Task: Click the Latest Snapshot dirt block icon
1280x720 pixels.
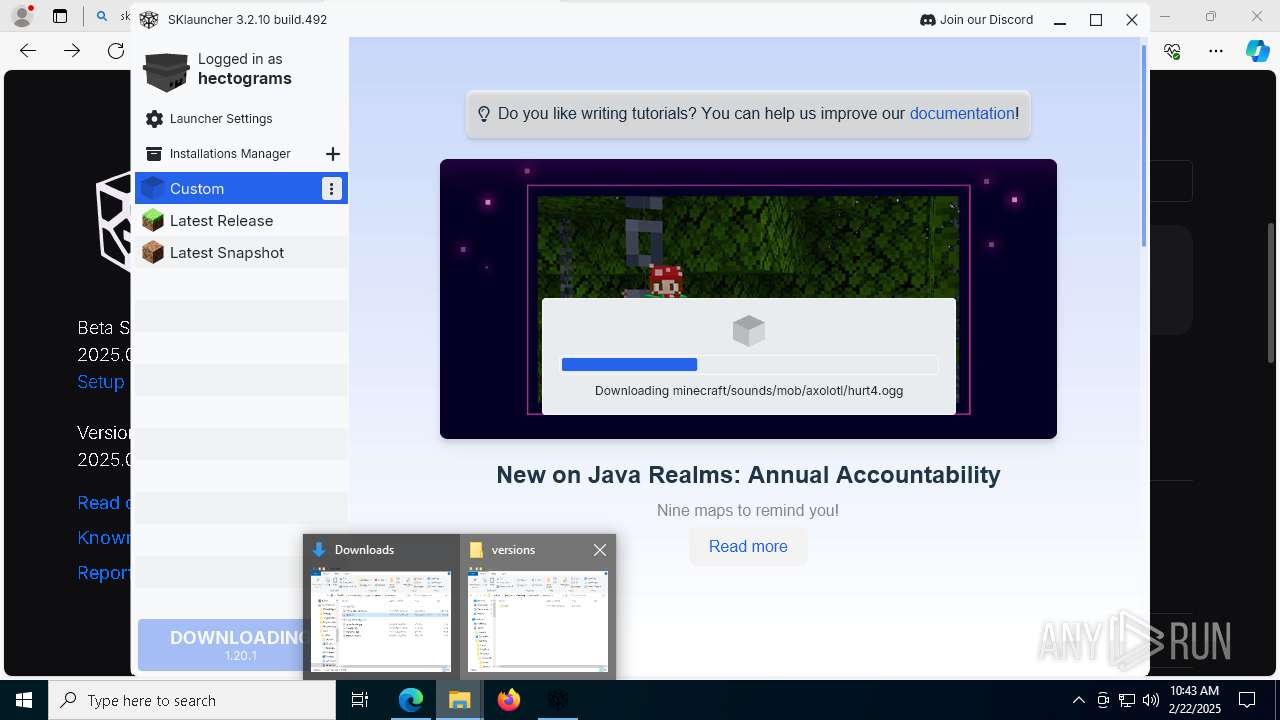Action: [x=153, y=253]
